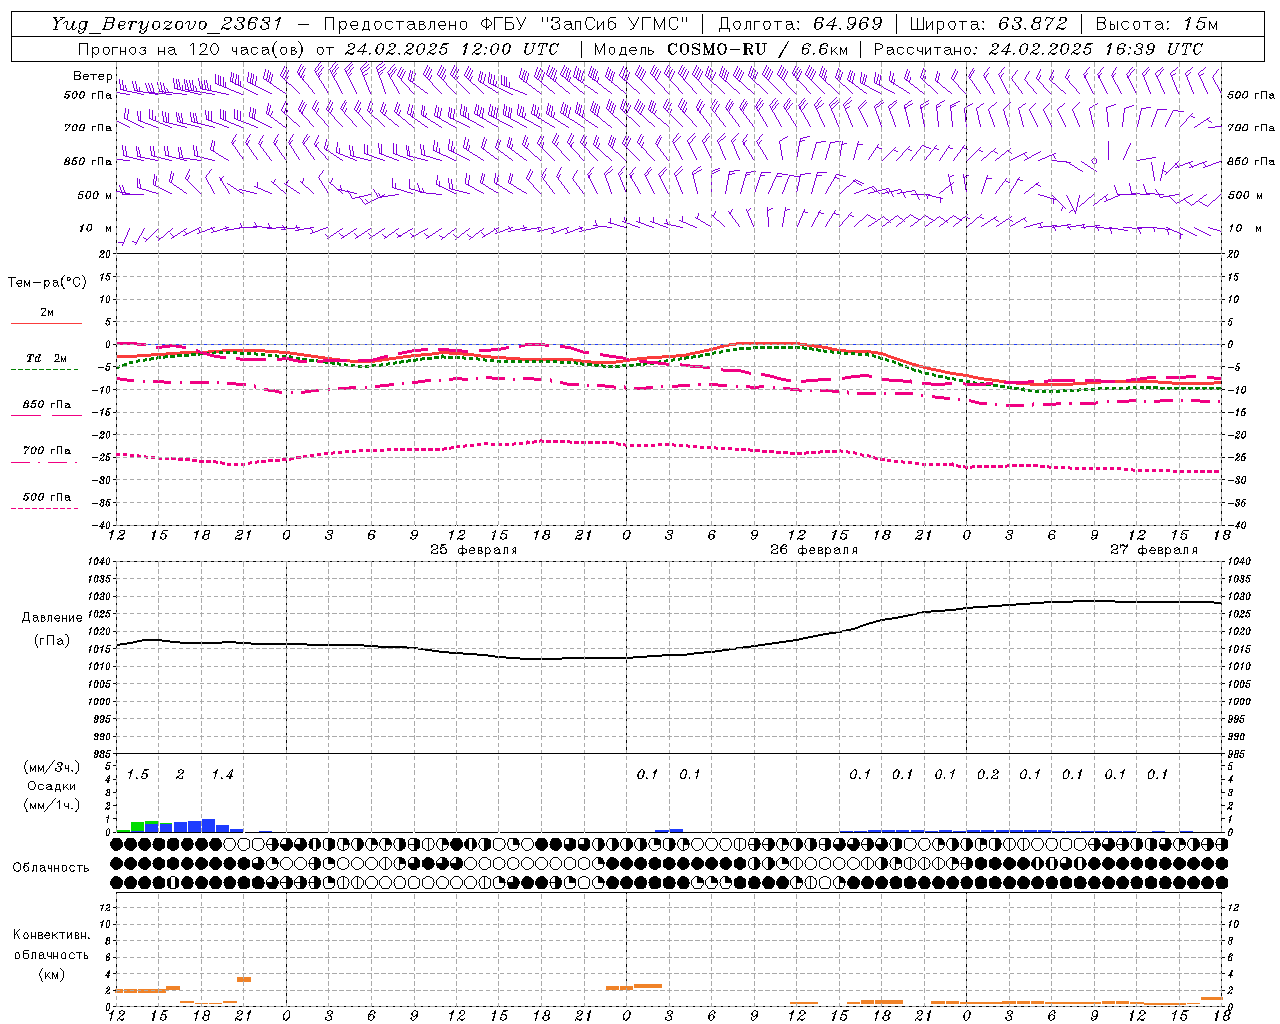Click the latitude value 'Широта: 63.872'
This screenshot has height=1024, width=1280.
coord(988,24)
